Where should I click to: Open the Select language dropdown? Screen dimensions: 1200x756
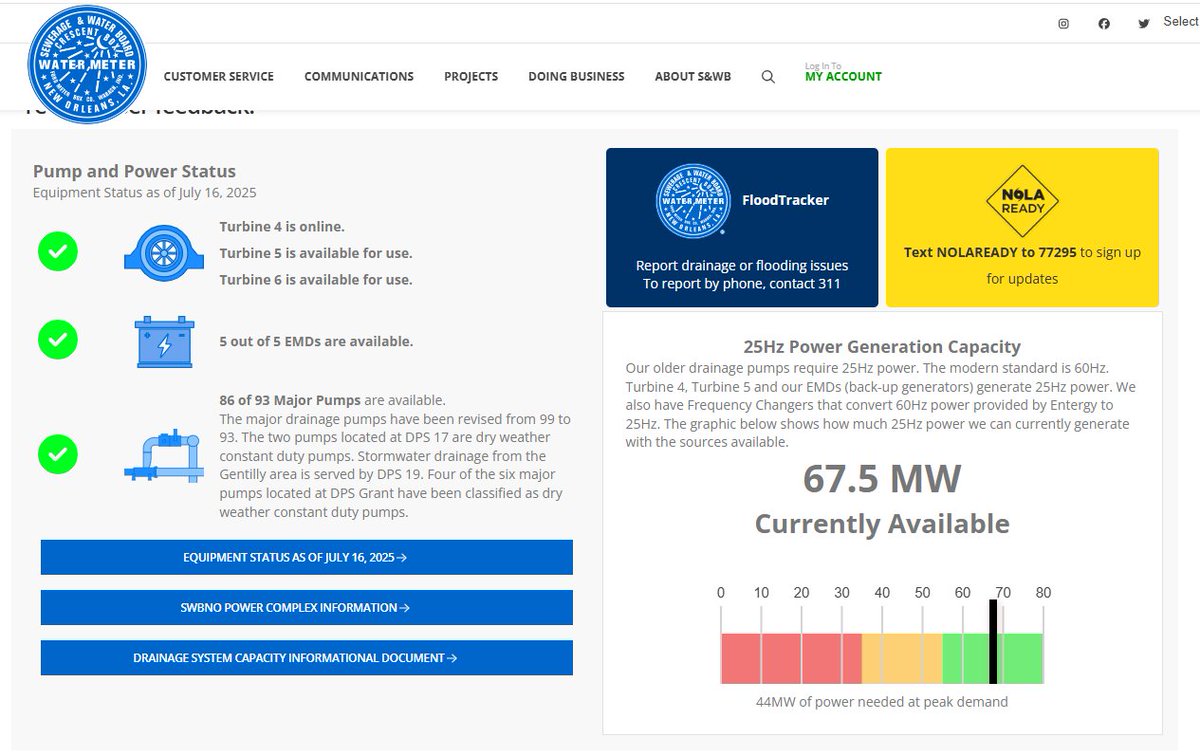[1180, 22]
